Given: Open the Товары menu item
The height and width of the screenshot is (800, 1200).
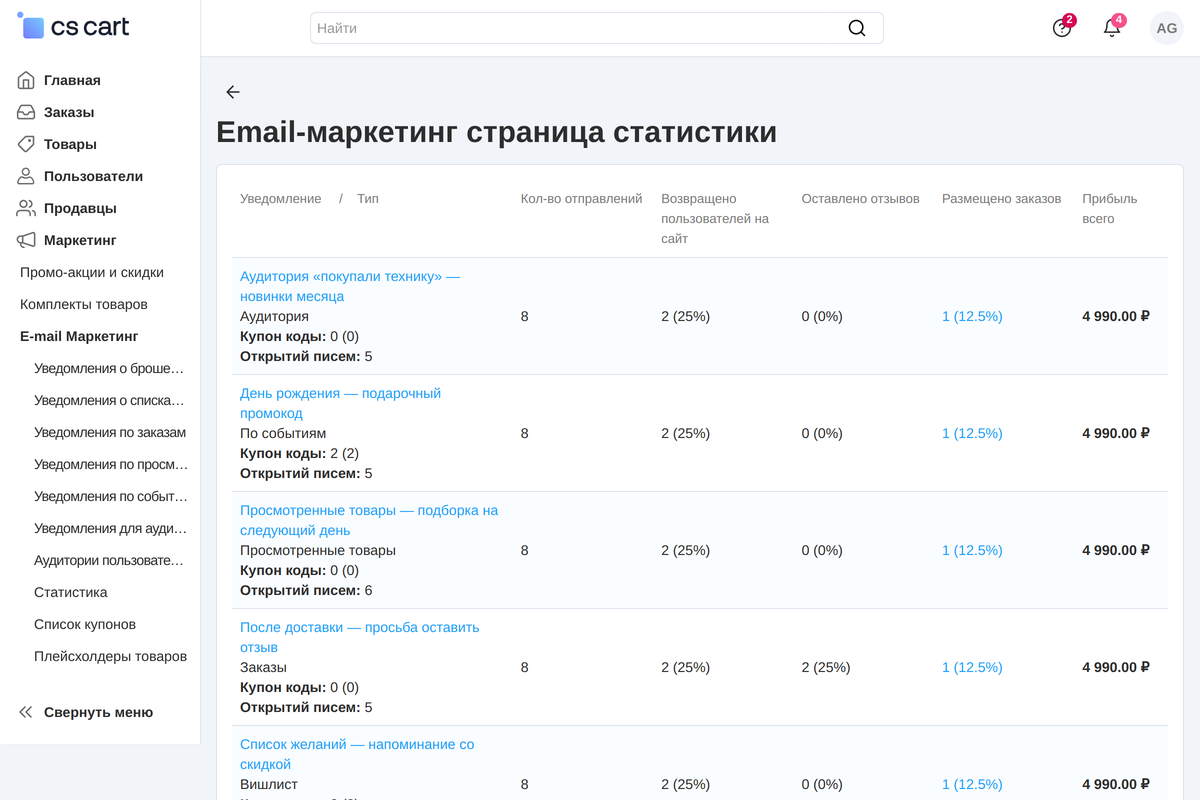Looking at the screenshot, I should (70, 144).
